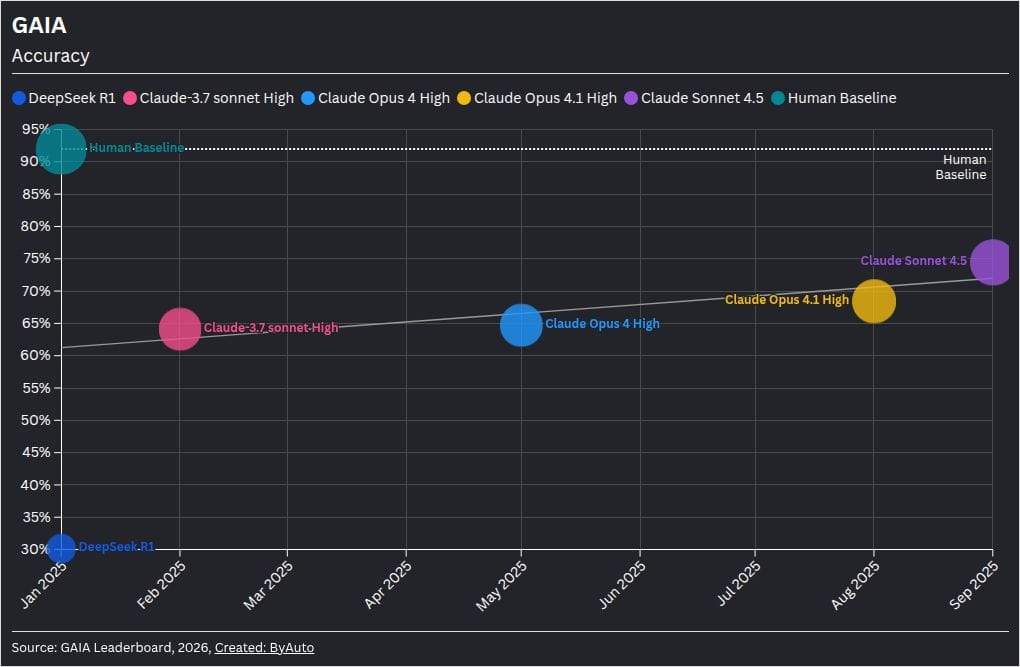This screenshot has height=667, width=1020.
Task: Click the 'DeepSeek R1' label beside its bubble
Action: click(x=116, y=547)
